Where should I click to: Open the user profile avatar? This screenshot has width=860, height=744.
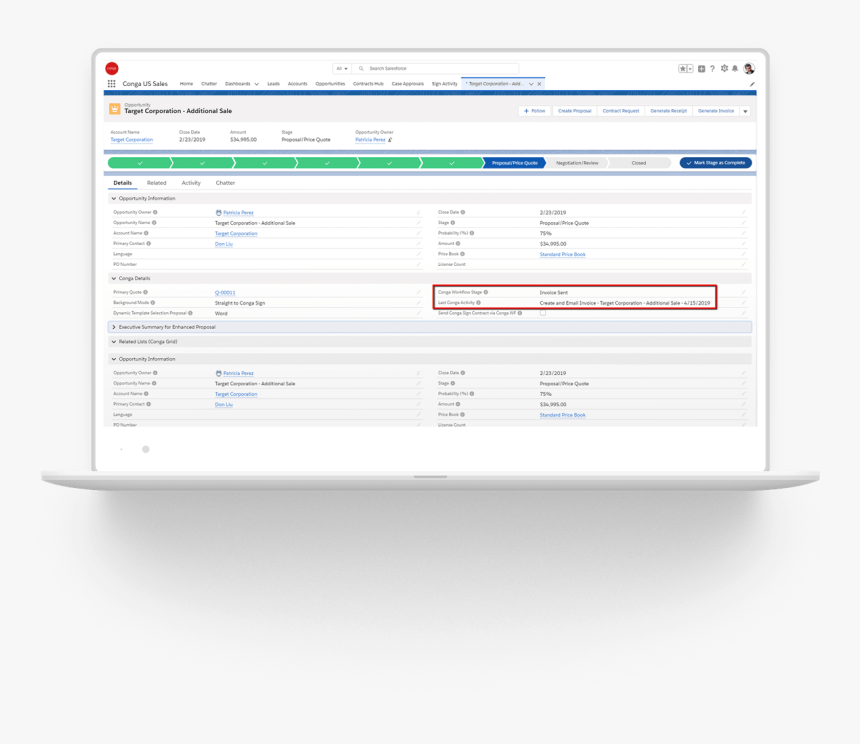pyautogui.click(x=749, y=69)
